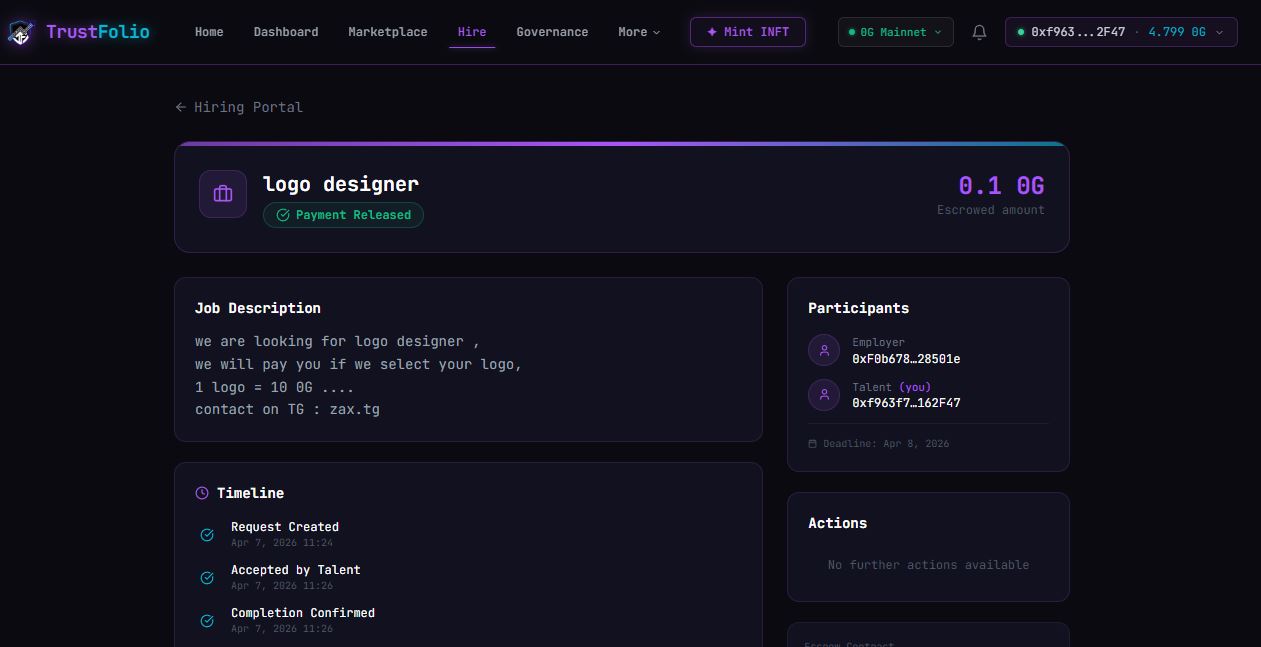Click the TrustFolio shield logo icon
The width and height of the screenshot is (1261, 647).
21,33
